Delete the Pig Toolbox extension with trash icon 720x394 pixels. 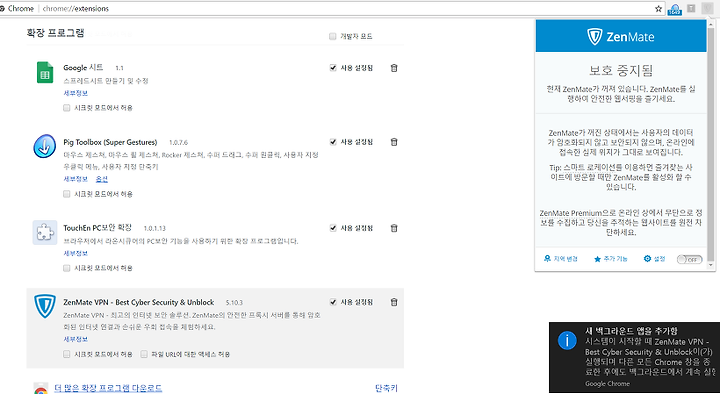tap(394, 142)
